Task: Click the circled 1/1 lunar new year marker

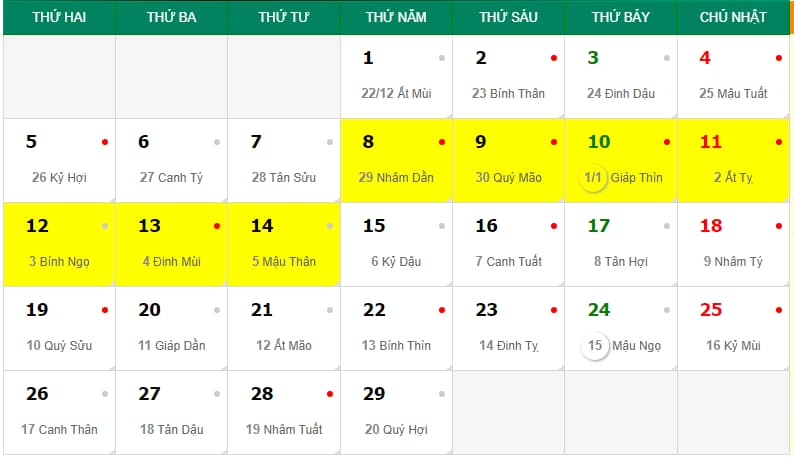Action: [x=593, y=178]
